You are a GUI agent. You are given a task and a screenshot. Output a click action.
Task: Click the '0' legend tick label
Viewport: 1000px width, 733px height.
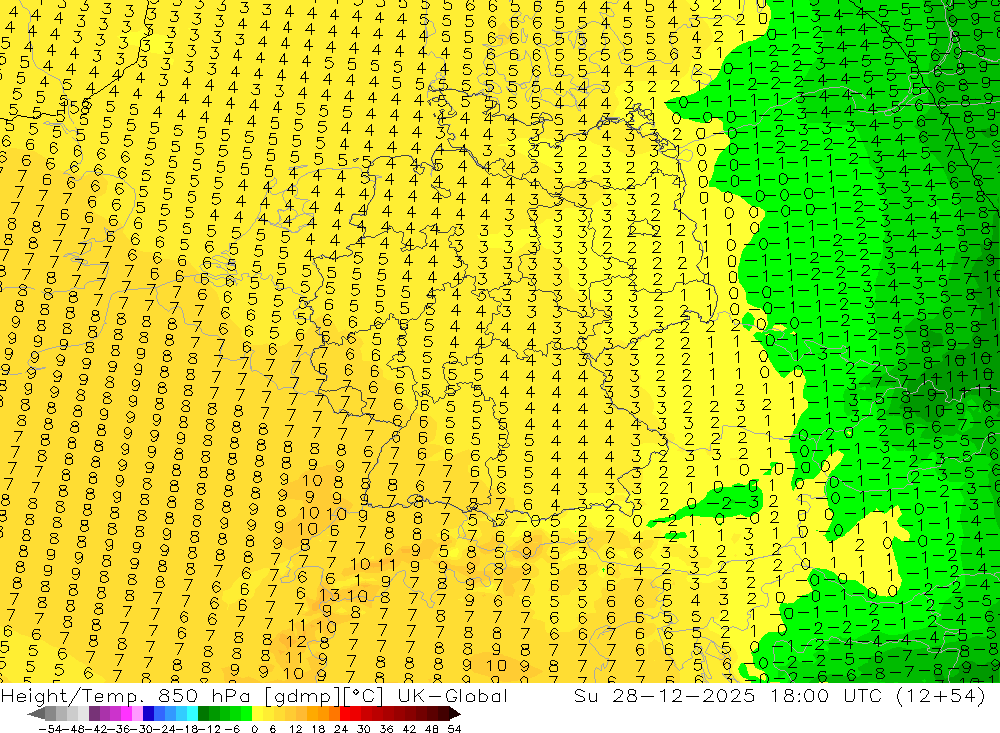(x=254, y=729)
